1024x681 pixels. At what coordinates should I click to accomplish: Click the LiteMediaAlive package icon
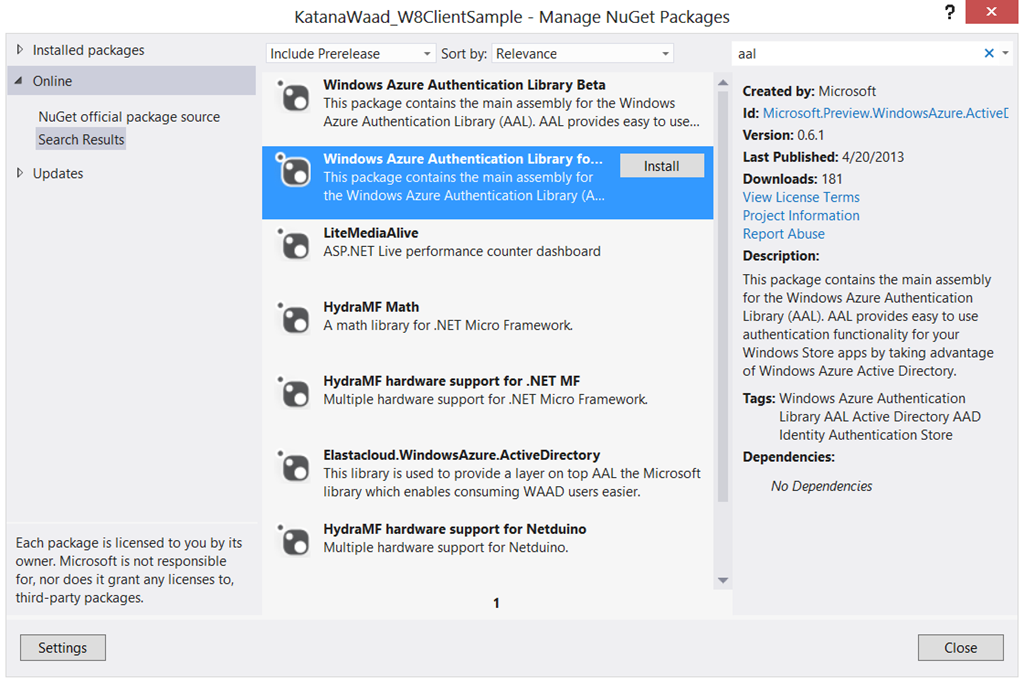click(293, 245)
